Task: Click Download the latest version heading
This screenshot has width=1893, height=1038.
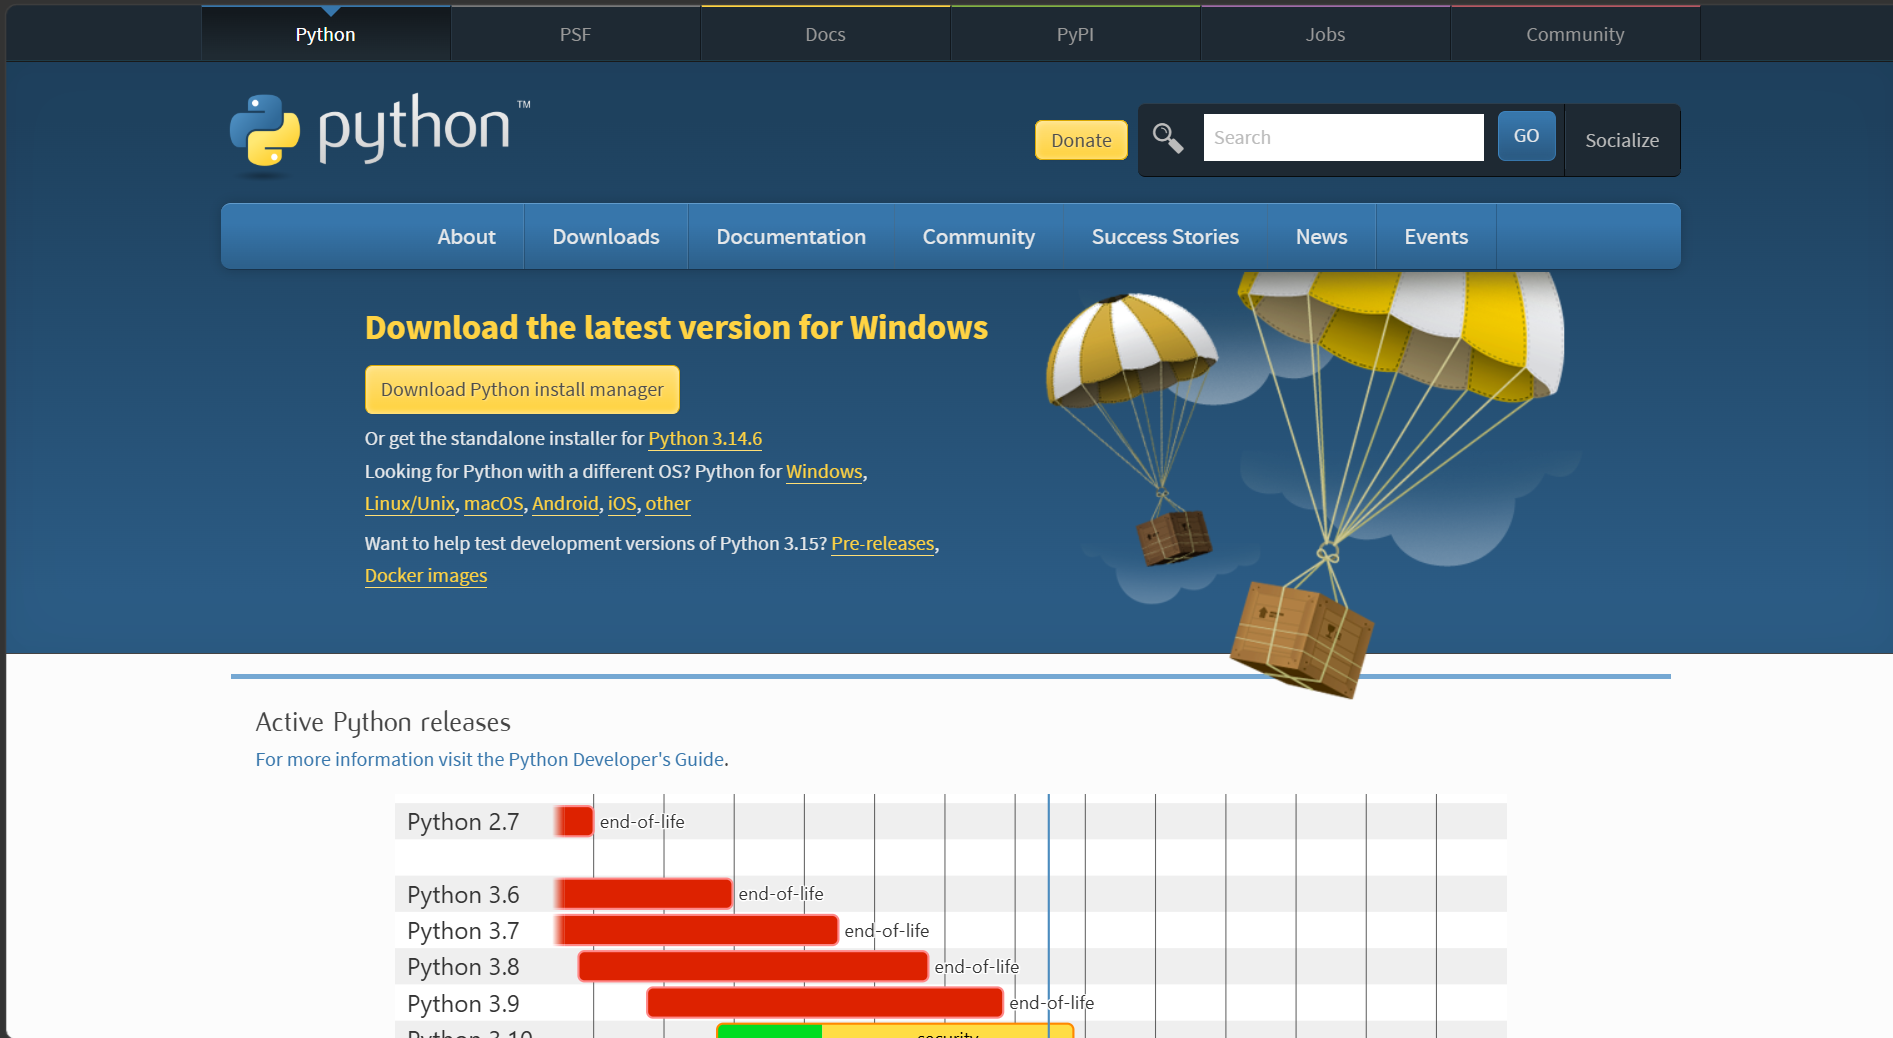Action: [676, 327]
